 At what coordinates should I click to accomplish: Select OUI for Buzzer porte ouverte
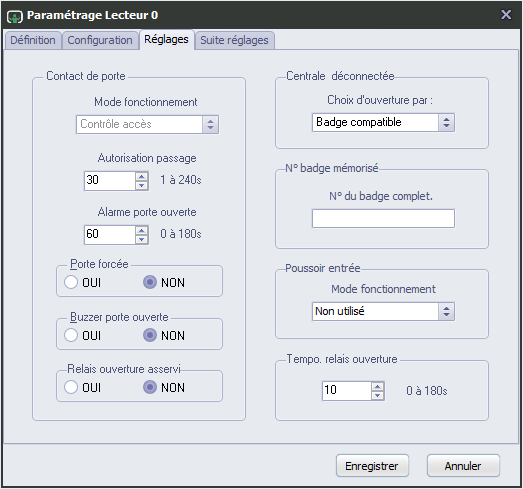[x=71, y=335]
